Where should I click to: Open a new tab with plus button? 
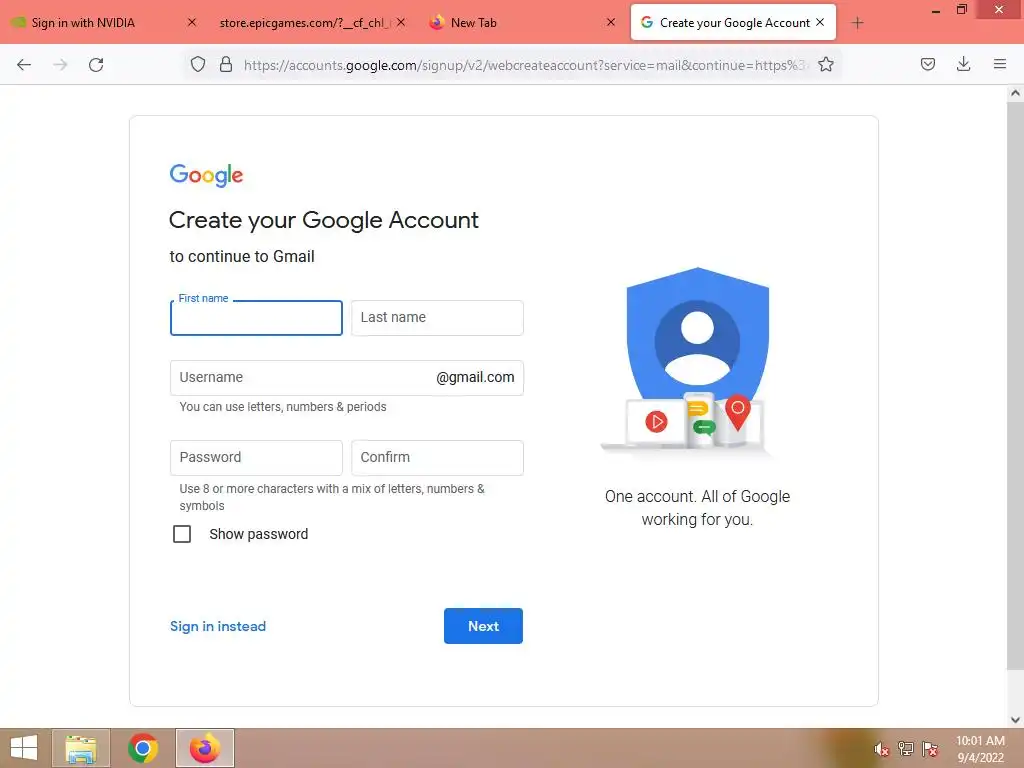857,23
